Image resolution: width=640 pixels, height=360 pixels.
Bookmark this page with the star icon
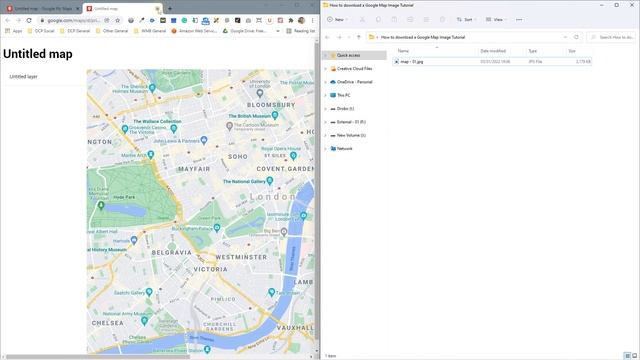pyautogui.click(x=118, y=20)
